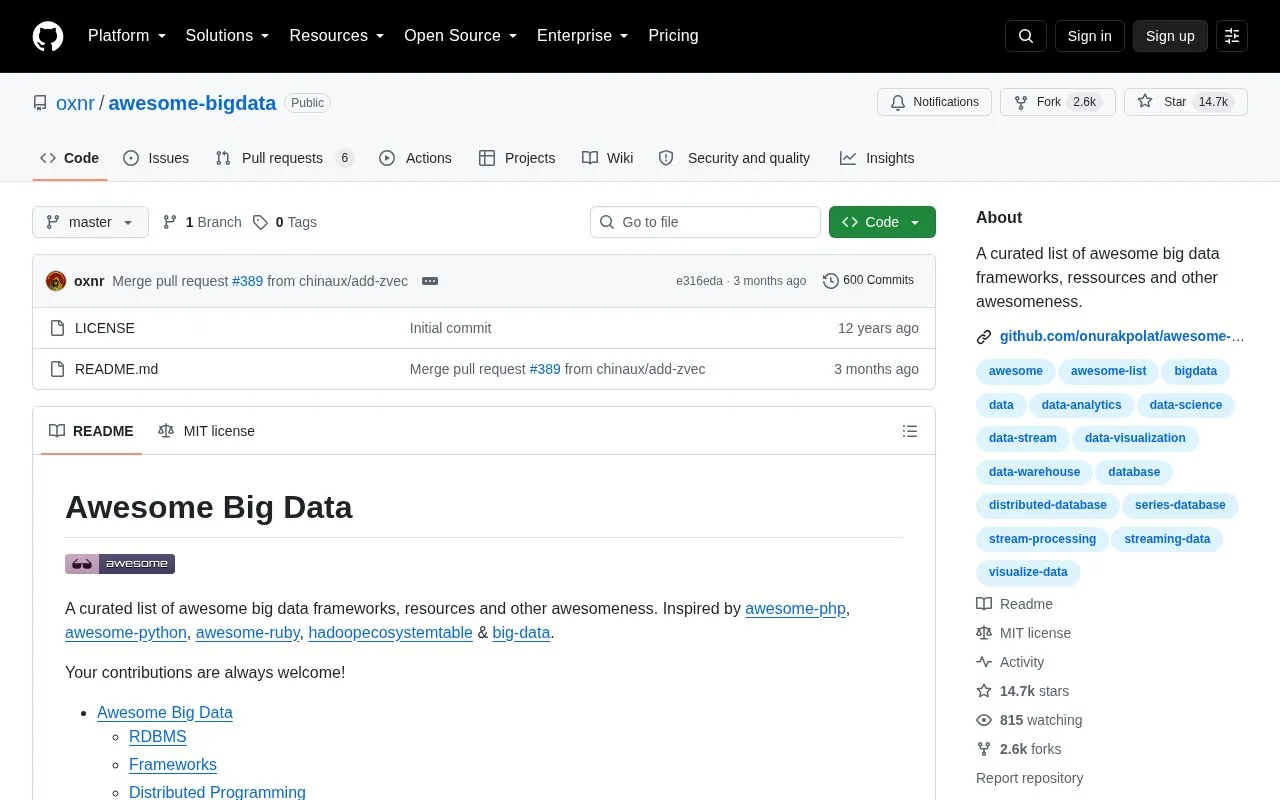This screenshot has height=800, width=1280.
Task: Click the Sign up button
Action: pyautogui.click(x=1170, y=36)
